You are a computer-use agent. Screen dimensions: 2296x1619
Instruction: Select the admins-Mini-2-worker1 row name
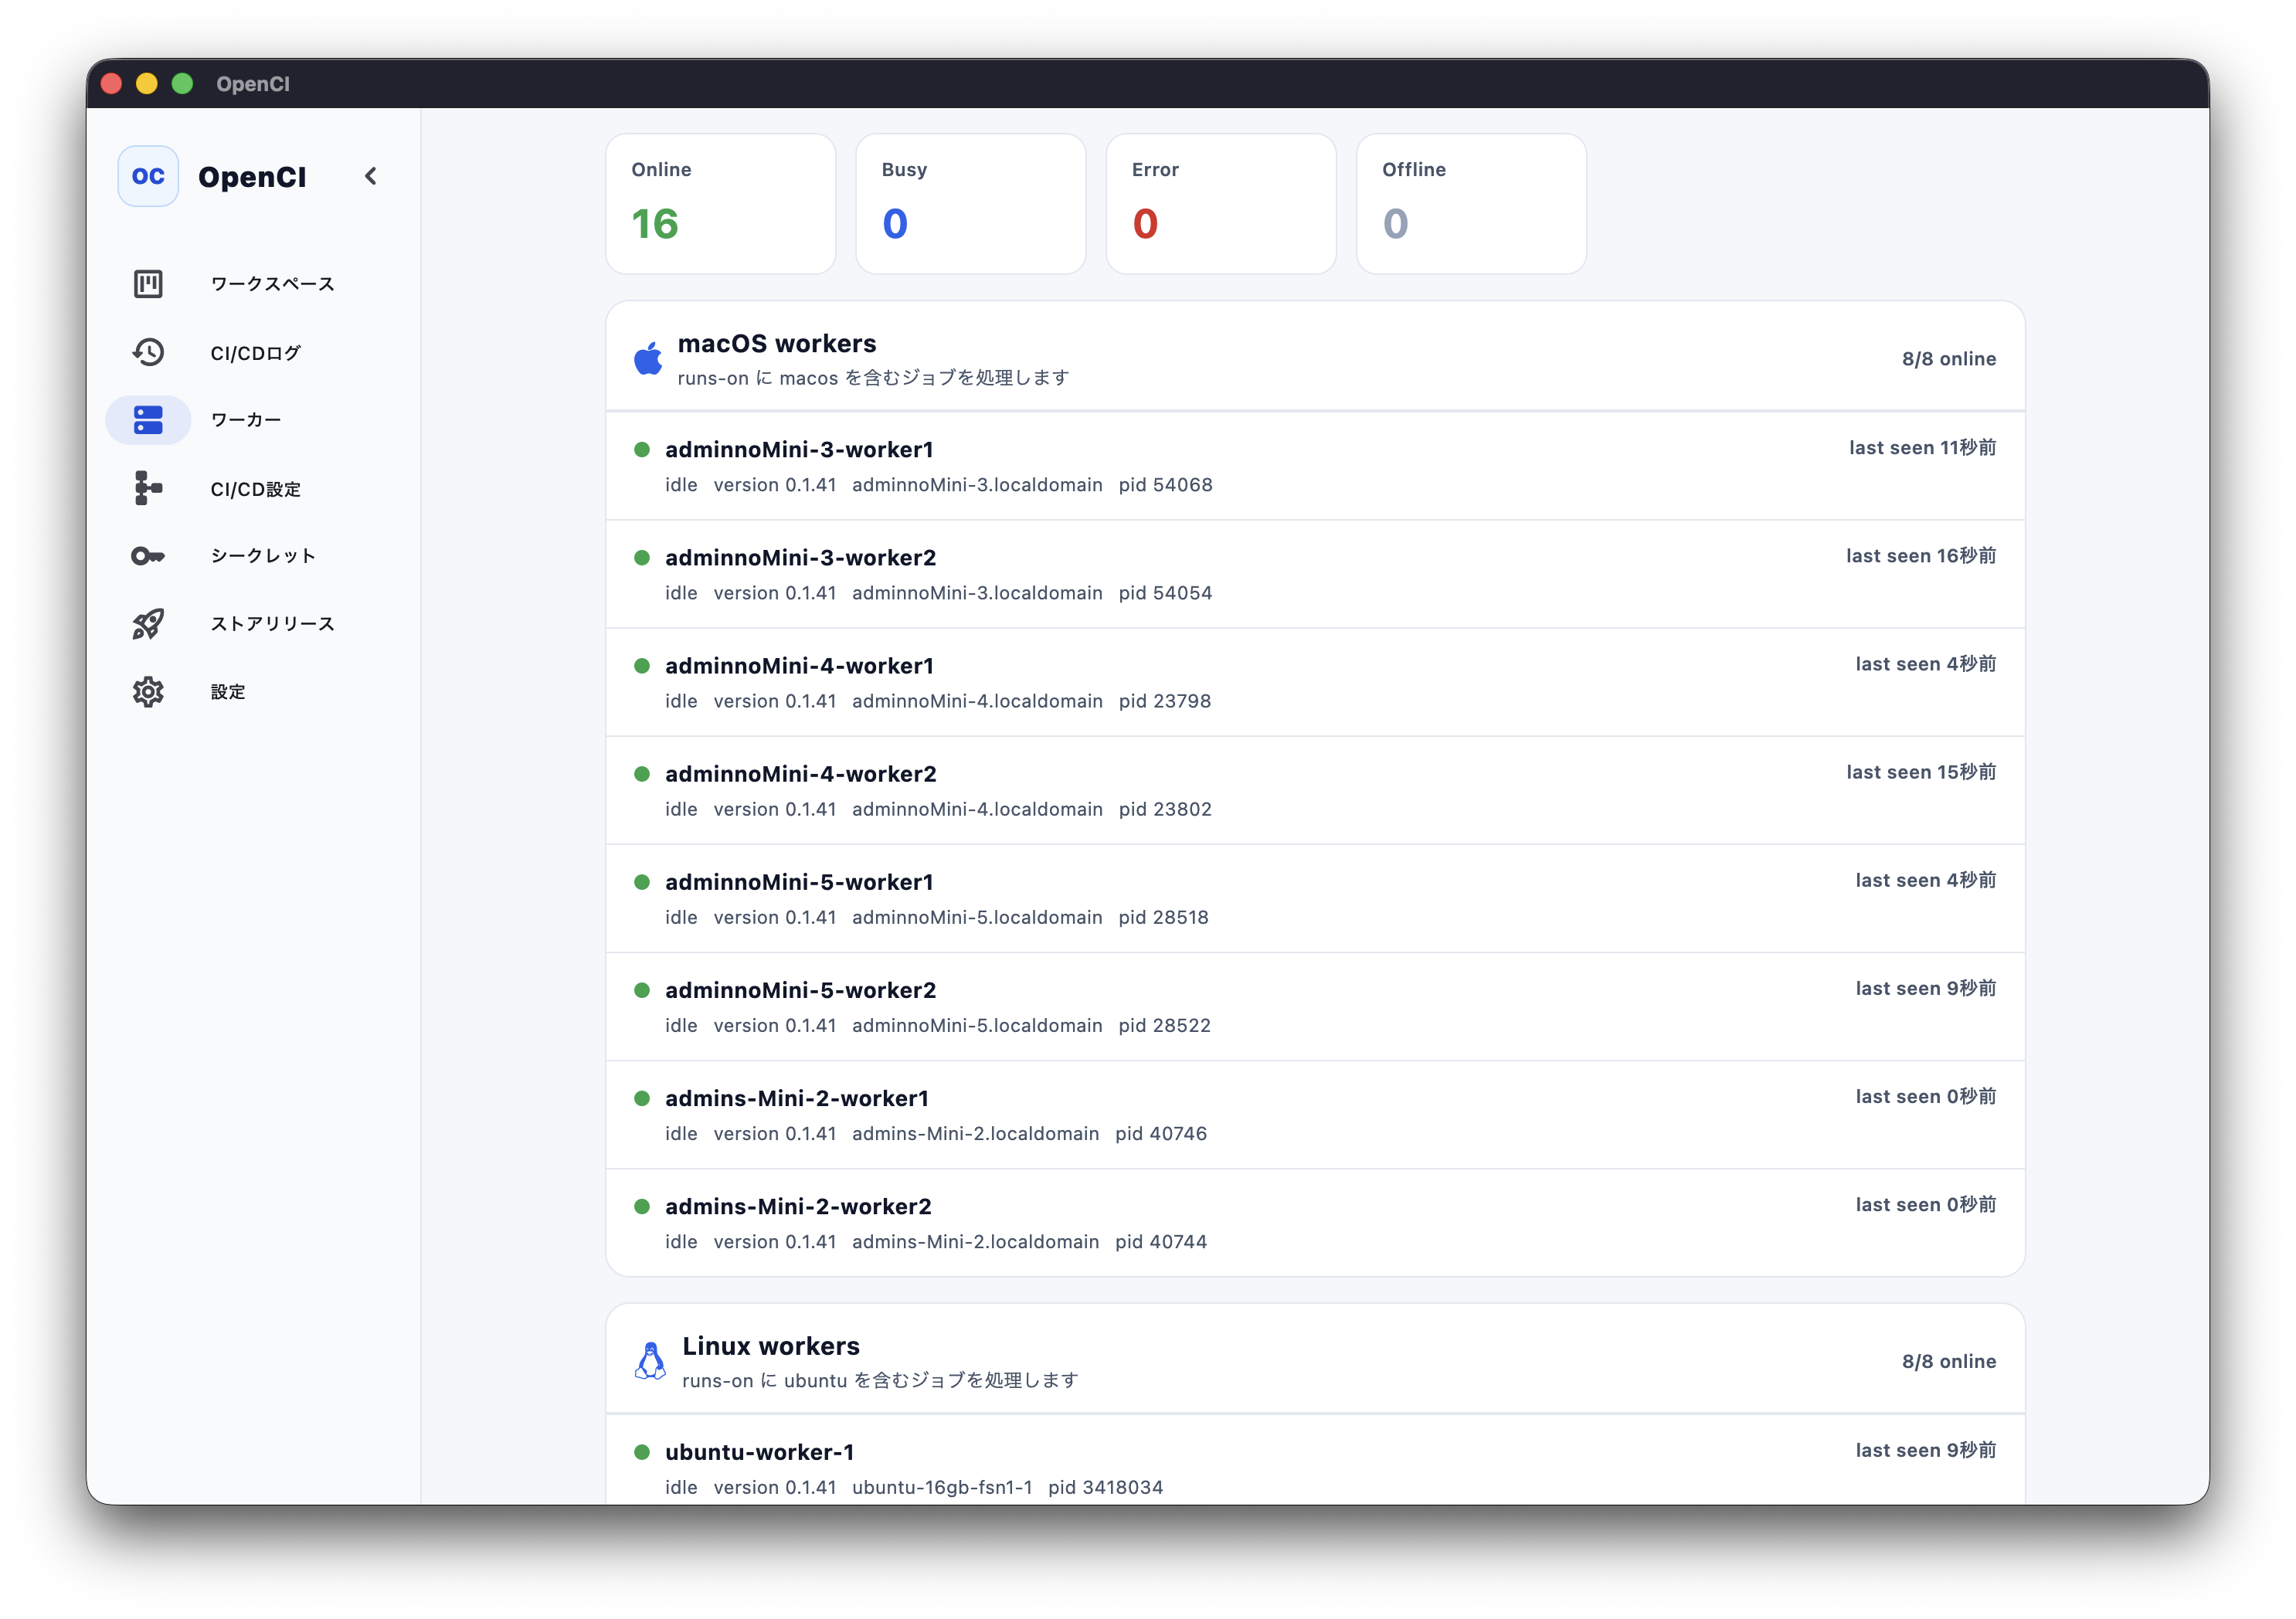coord(797,1098)
